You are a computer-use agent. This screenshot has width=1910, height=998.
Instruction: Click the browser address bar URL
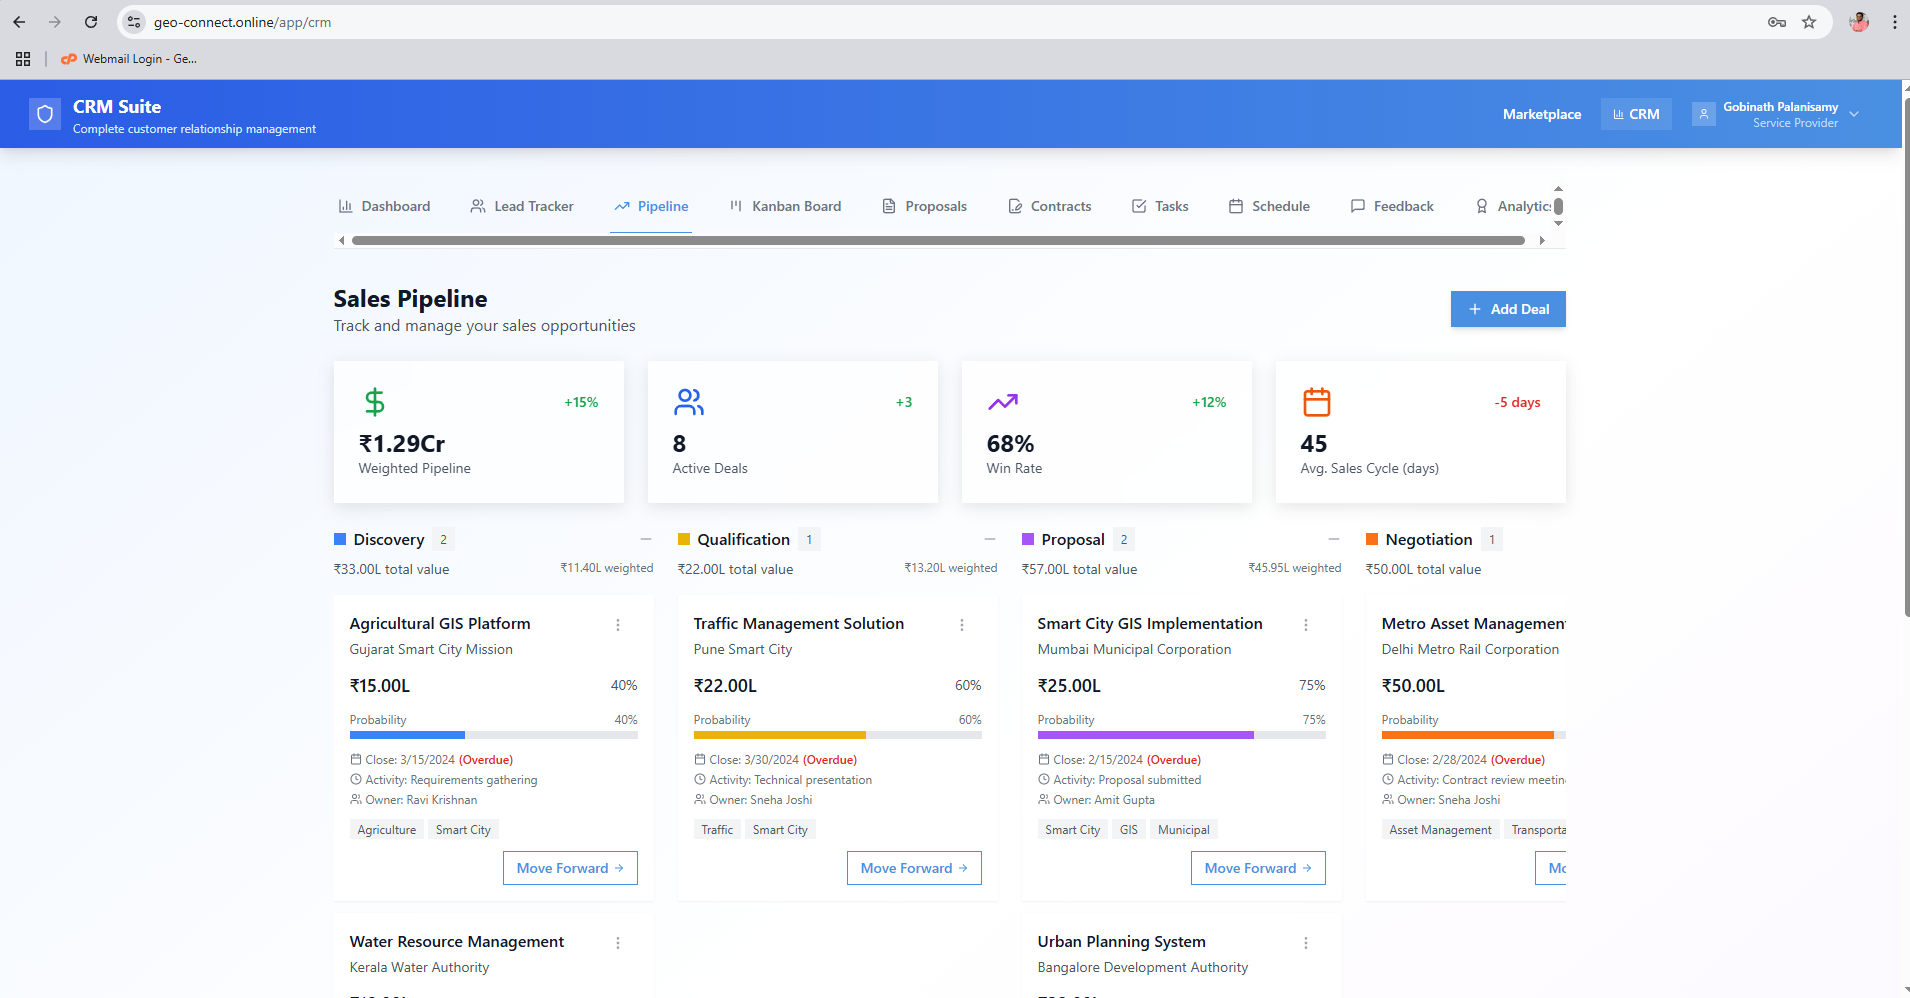(x=242, y=22)
